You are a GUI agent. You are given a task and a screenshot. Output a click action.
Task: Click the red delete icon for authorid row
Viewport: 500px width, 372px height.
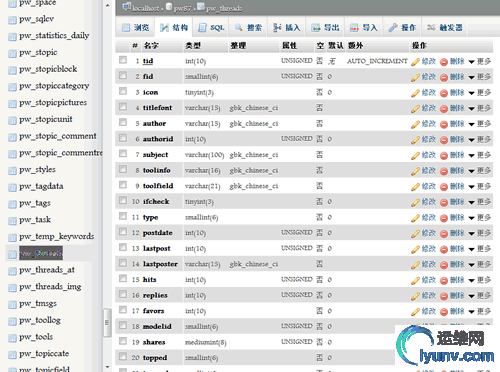[x=444, y=140]
